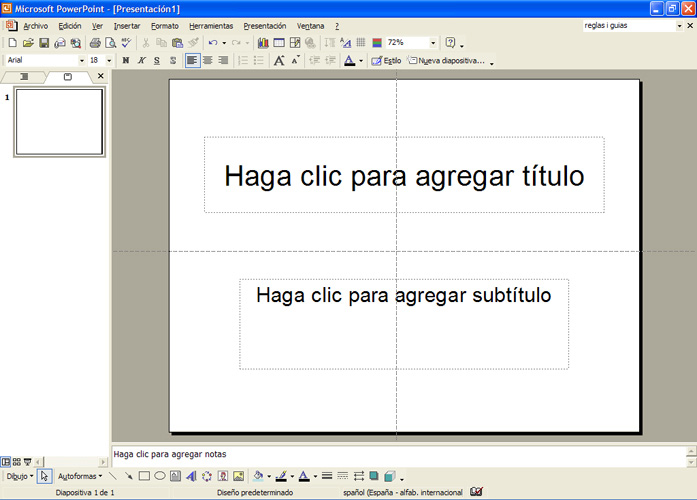Screen dimensions: 697x500
Task: Undo the last action
Action: tap(213, 43)
